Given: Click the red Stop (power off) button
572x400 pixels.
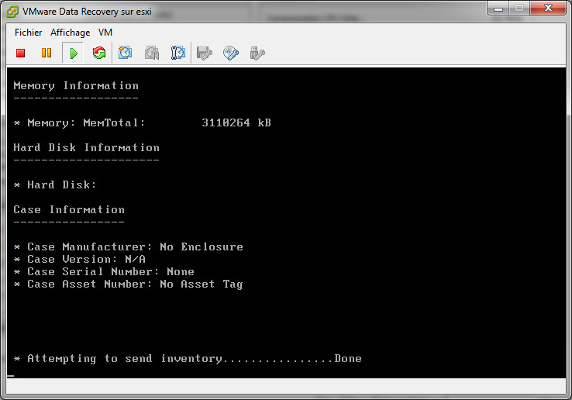Looking at the screenshot, I should click(20, 53).
